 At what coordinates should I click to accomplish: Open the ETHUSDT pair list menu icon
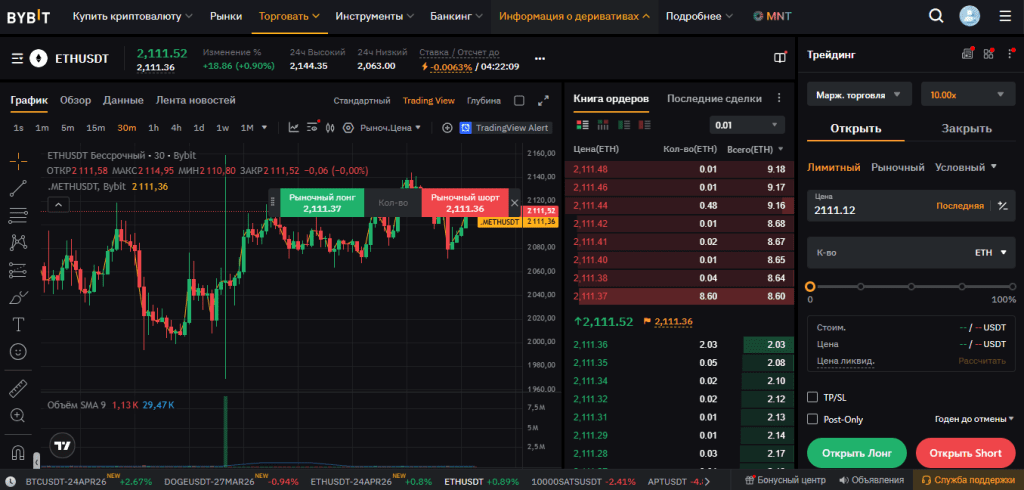click(x=18, y=59)
